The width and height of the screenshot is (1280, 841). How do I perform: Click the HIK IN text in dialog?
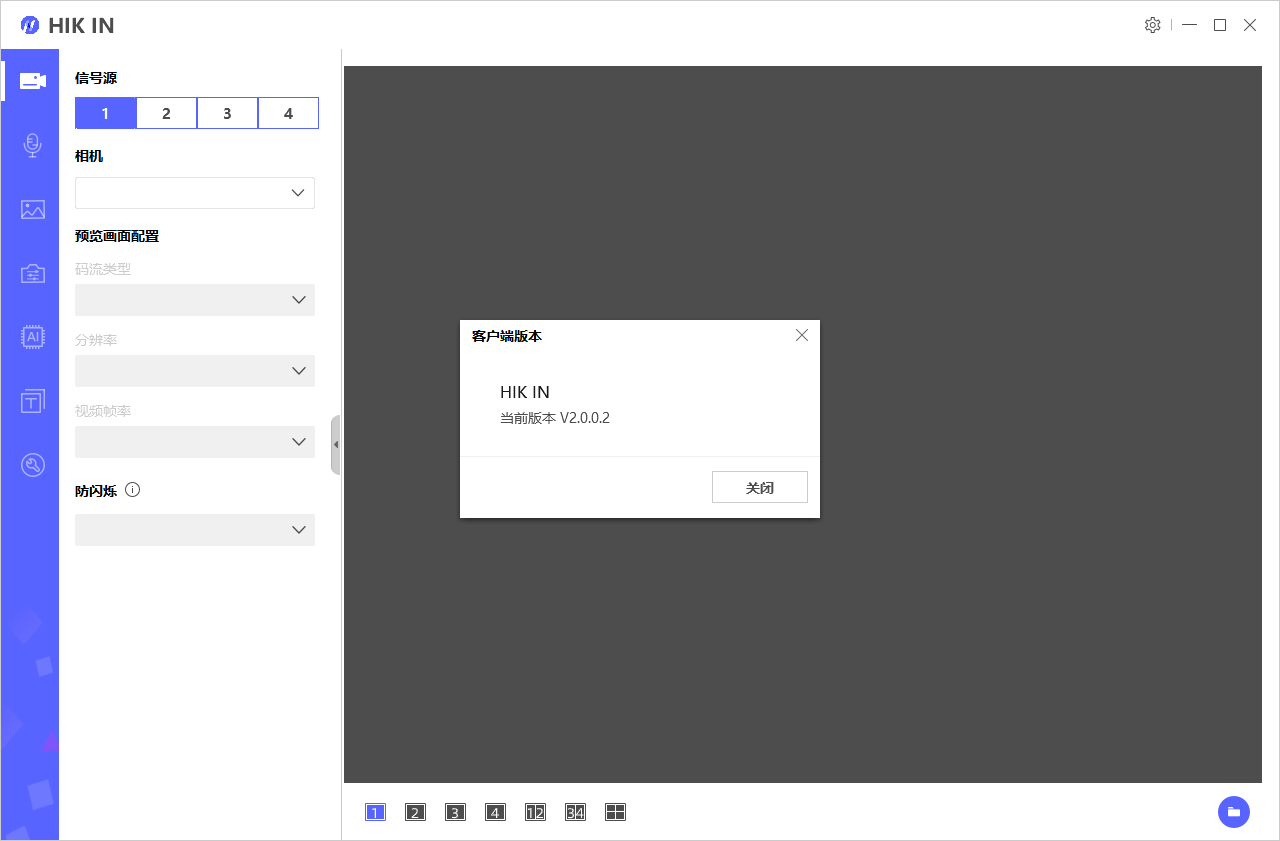coord(525,392)
